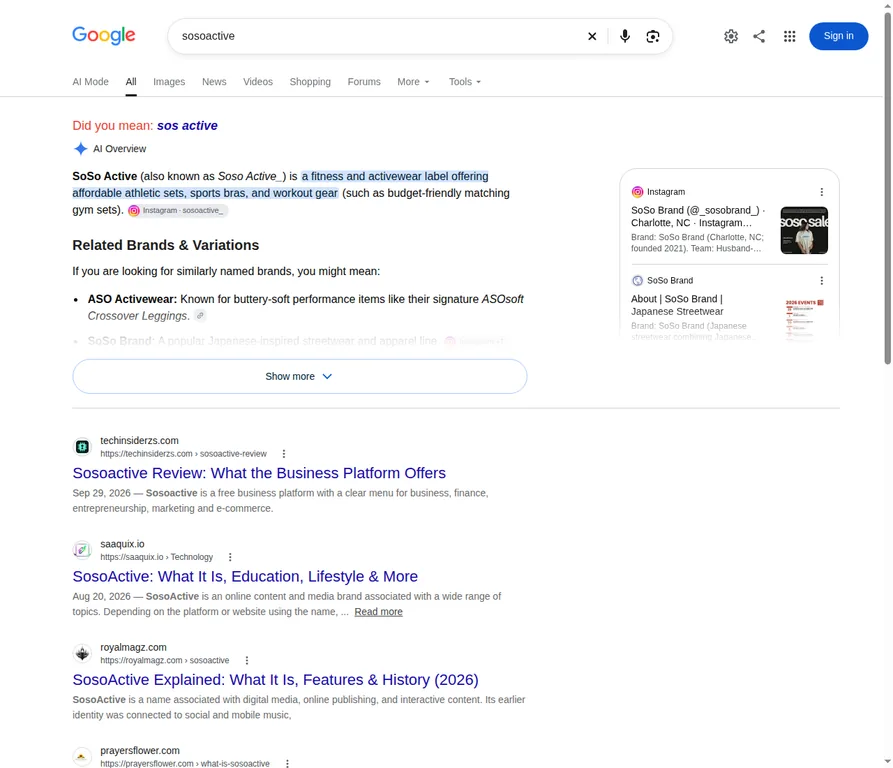The height and width of the screenshot is (768, 893).
Task: Open Sosoactive Review result title
Action: click(259, 473)
